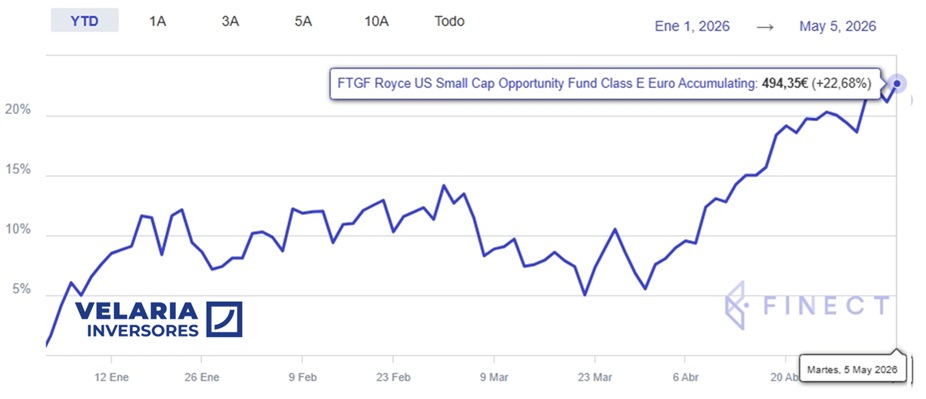
Task: Click the 6 Abr axis label
Action: point(684,377)
